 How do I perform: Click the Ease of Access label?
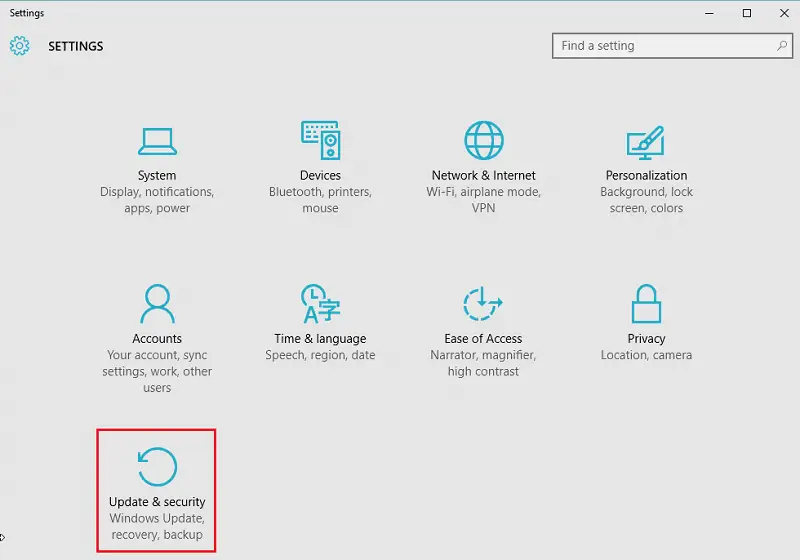pos(483,339)
